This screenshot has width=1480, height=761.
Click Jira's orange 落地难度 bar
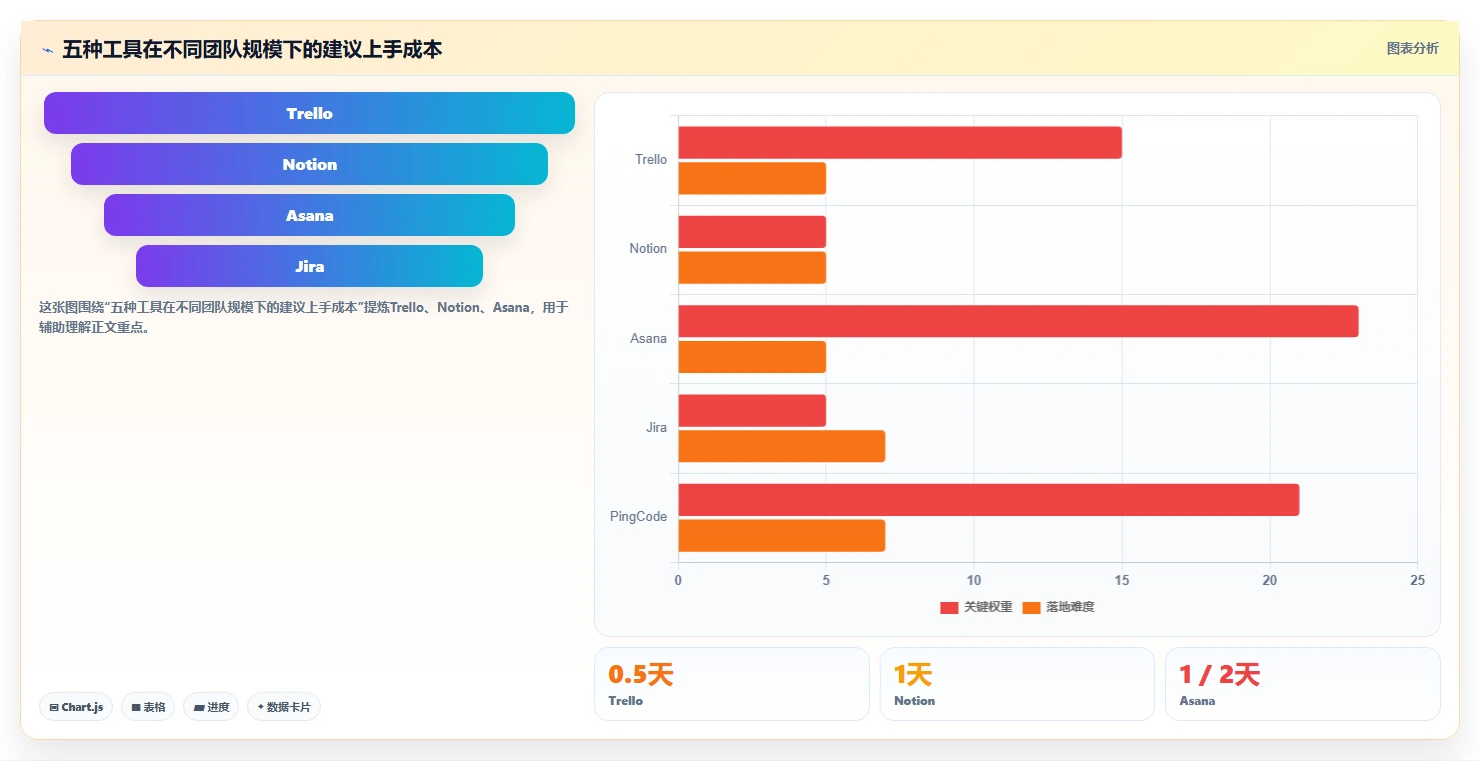[x=782, y=446]
